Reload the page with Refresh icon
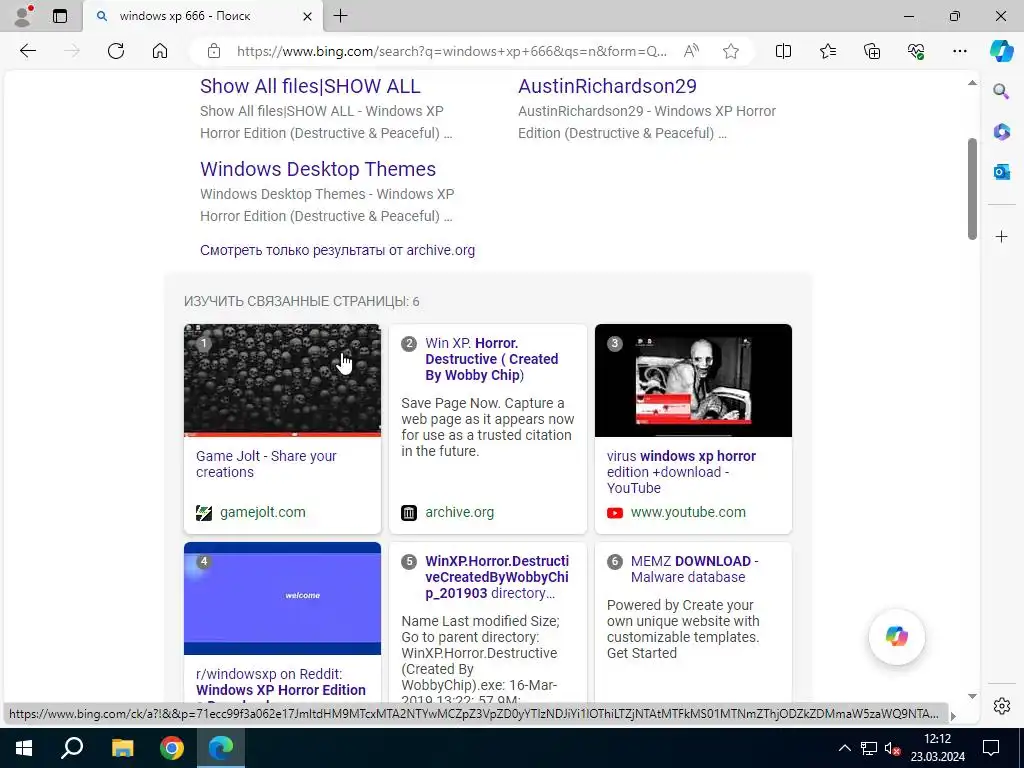The width and height of the screenshot is (1024, 768). point(116,51)
